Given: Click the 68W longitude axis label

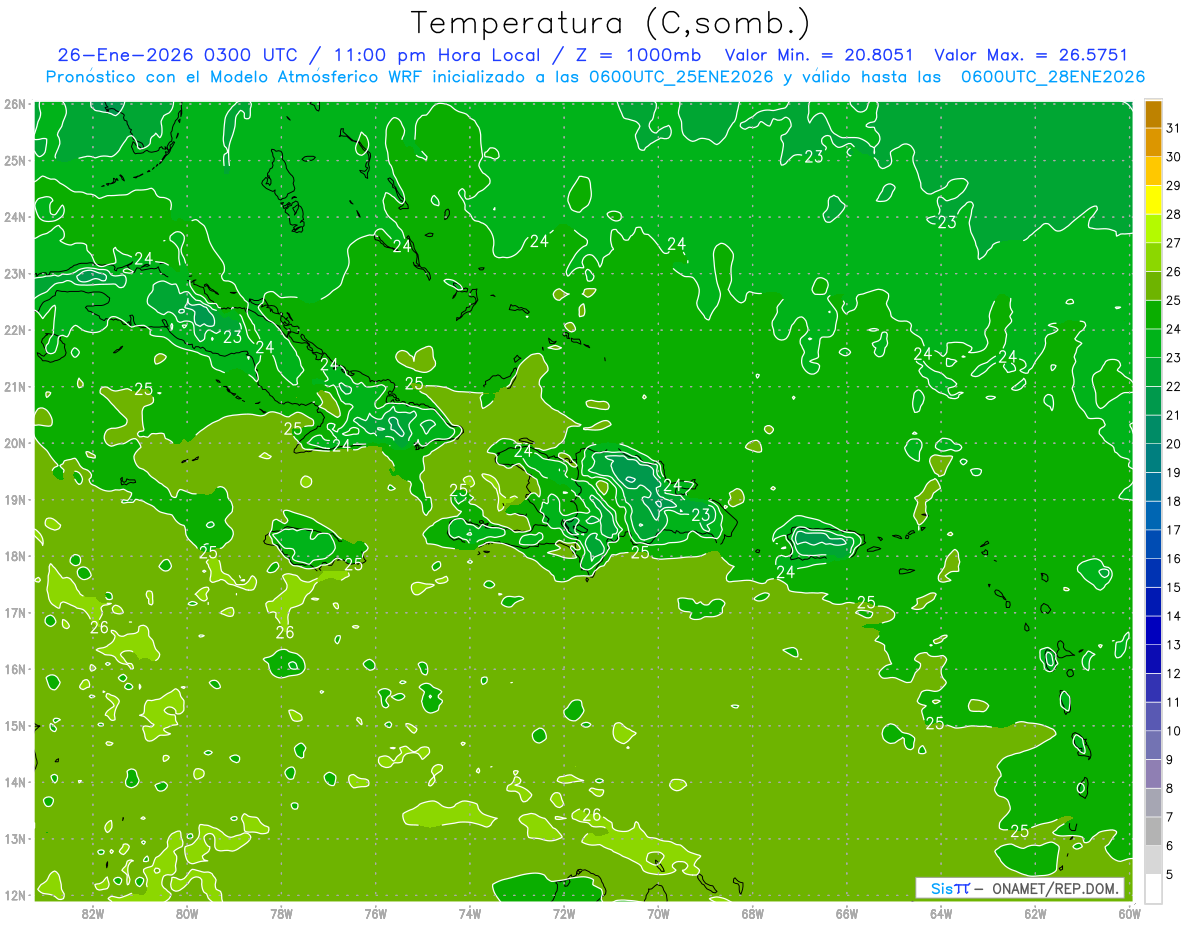Looking at the screenshot, I should click(752, 912).
